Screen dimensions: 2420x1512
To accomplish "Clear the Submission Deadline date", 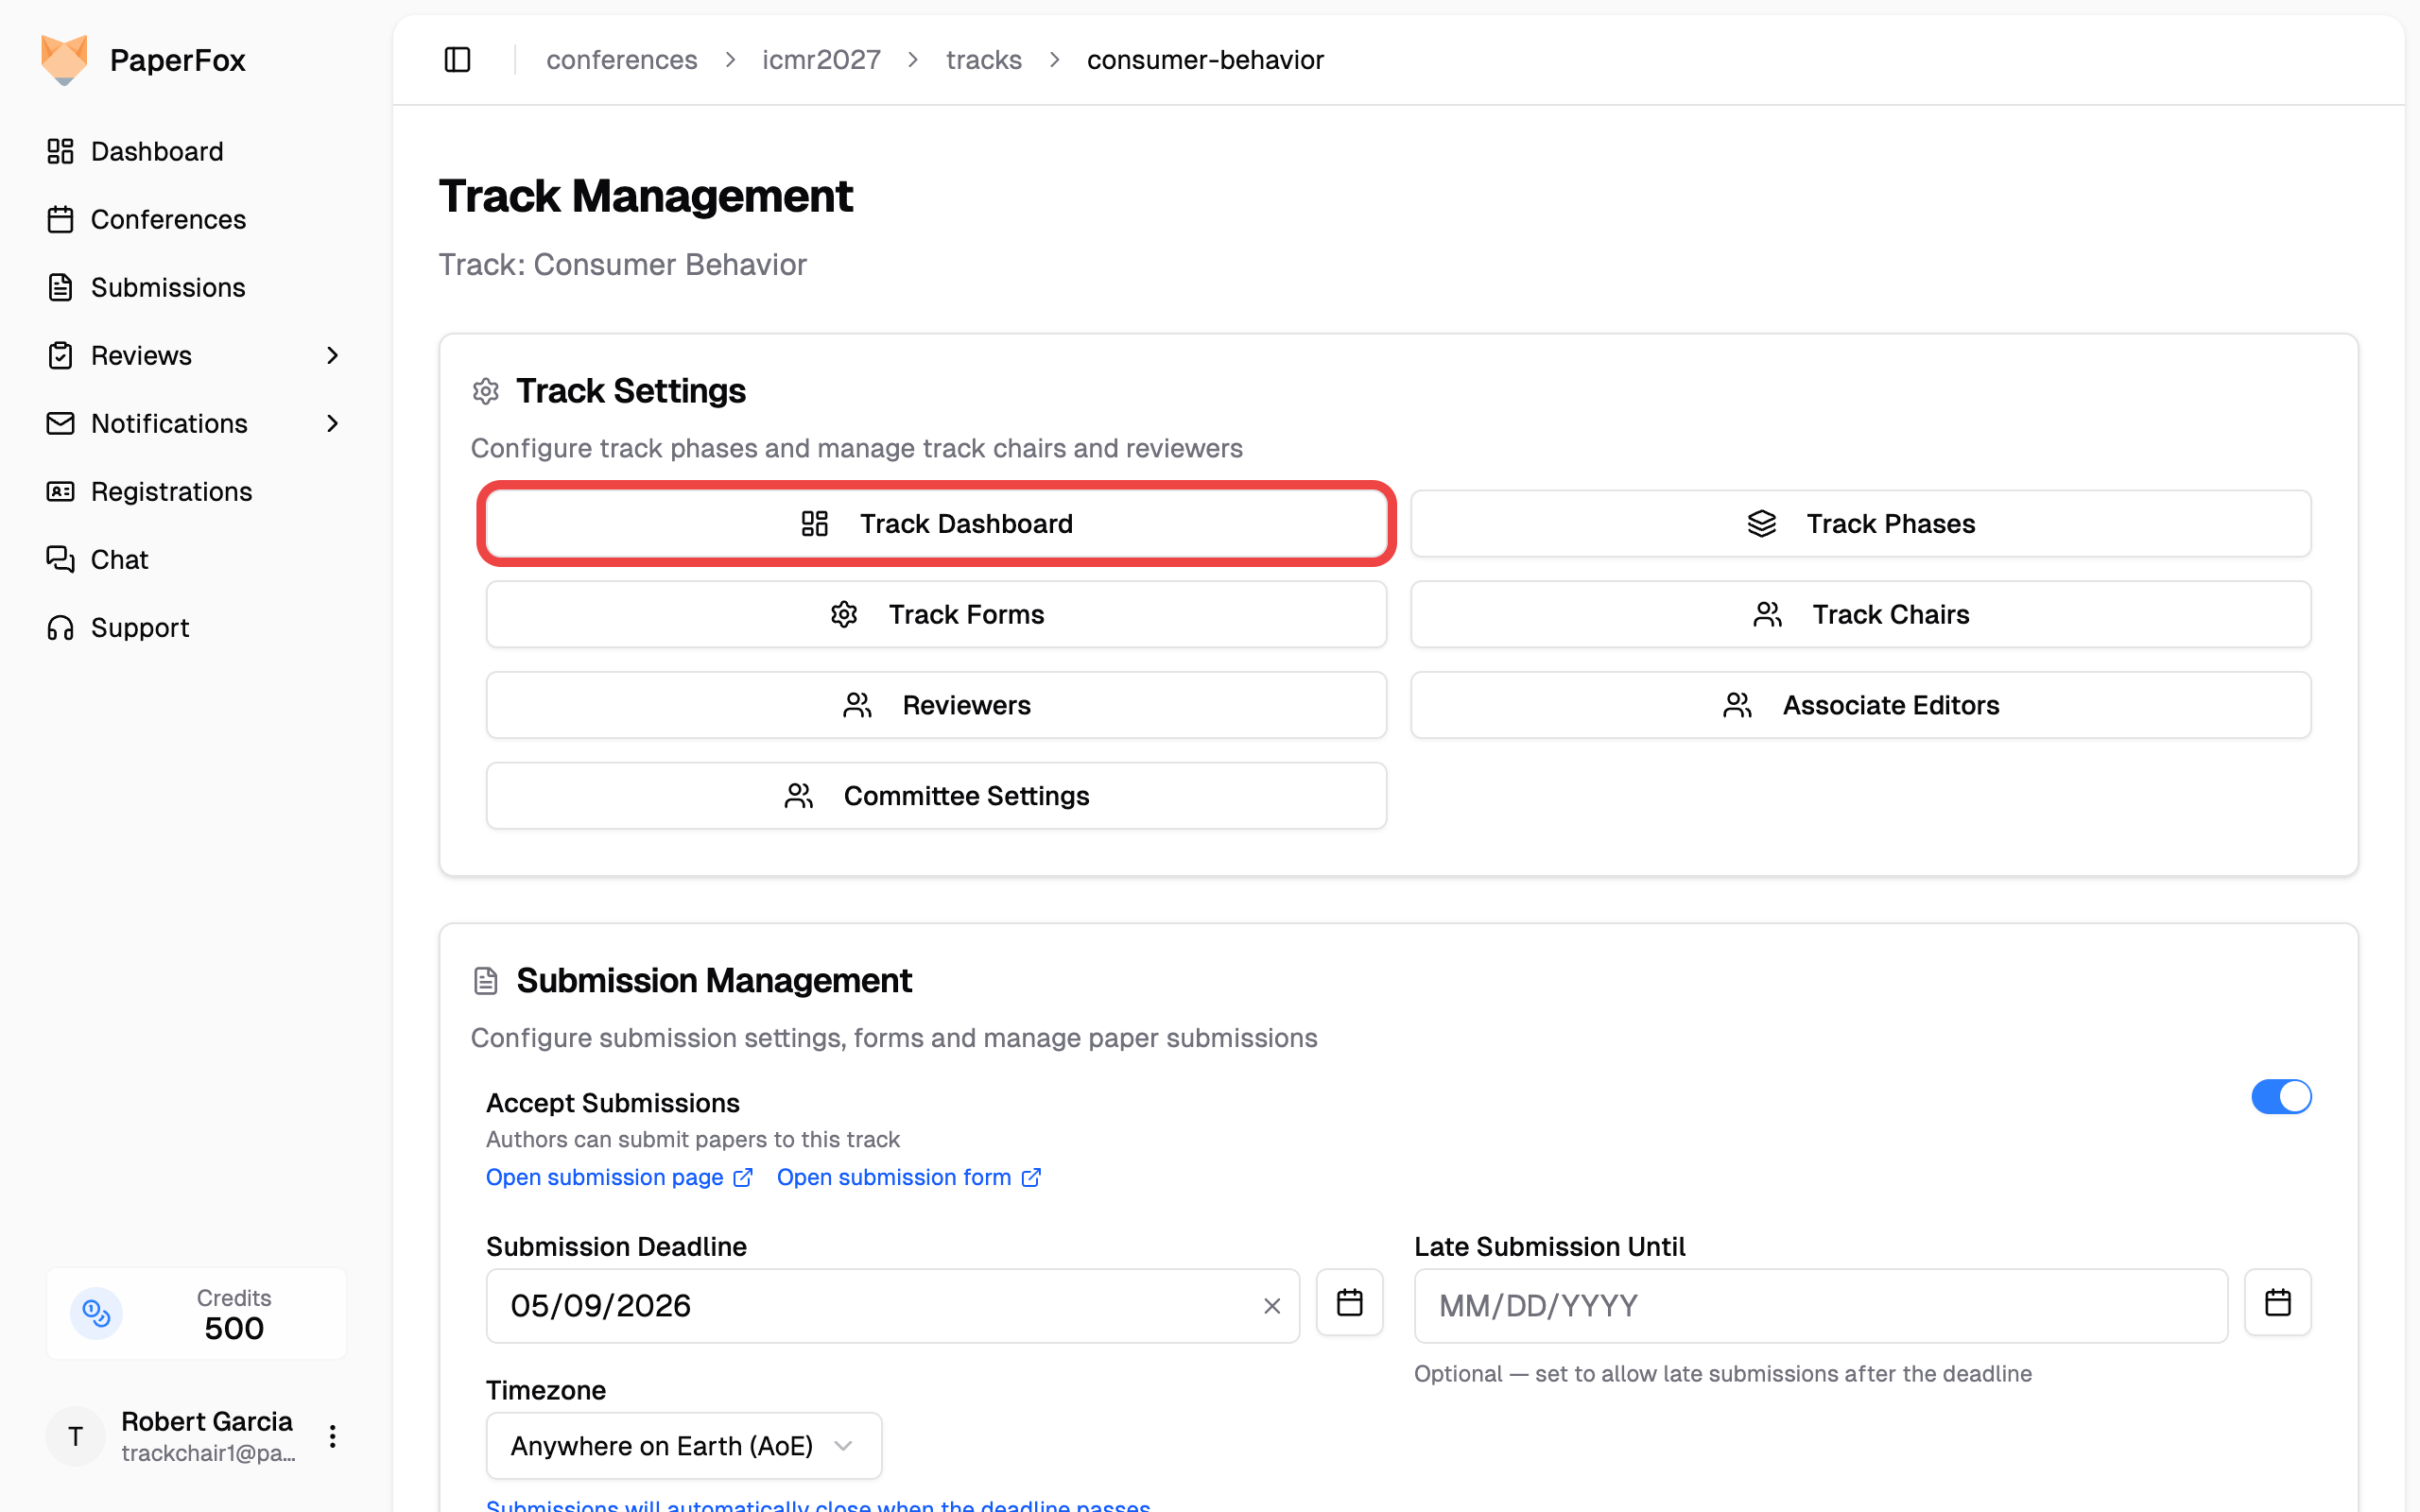I will point(1272,1306).
